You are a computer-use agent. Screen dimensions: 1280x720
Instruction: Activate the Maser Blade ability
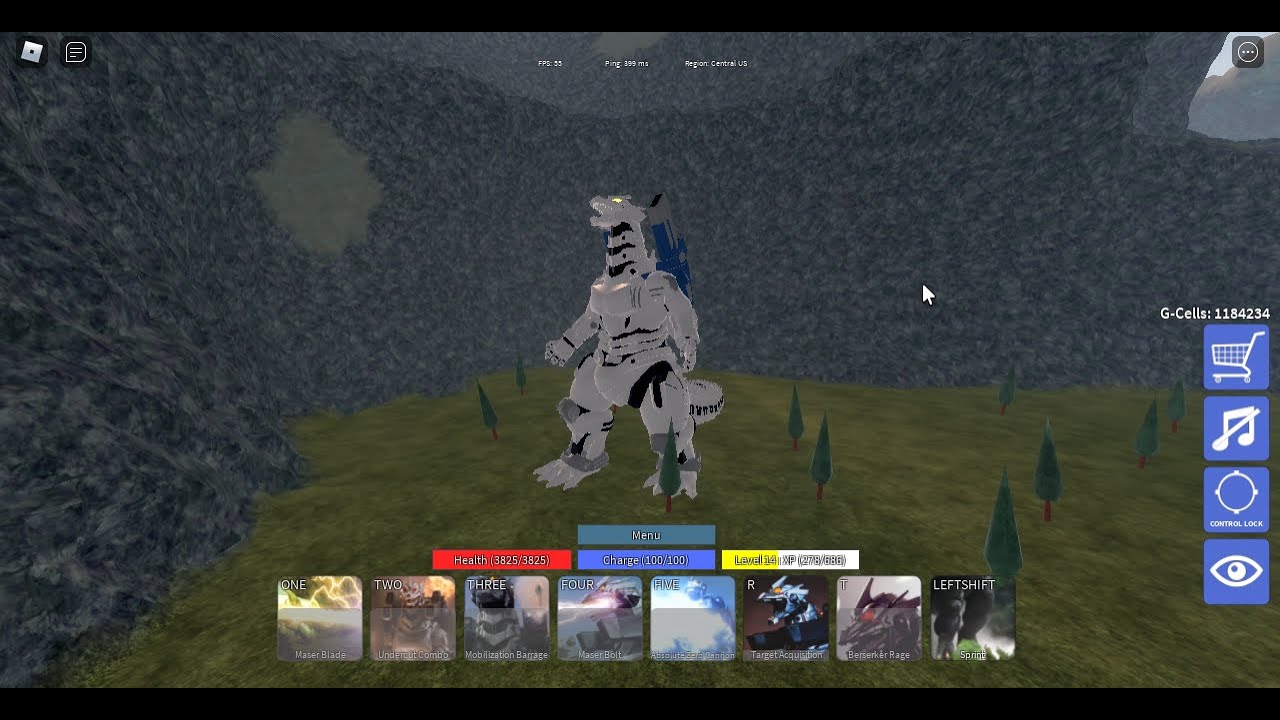[x=320, y=618]
